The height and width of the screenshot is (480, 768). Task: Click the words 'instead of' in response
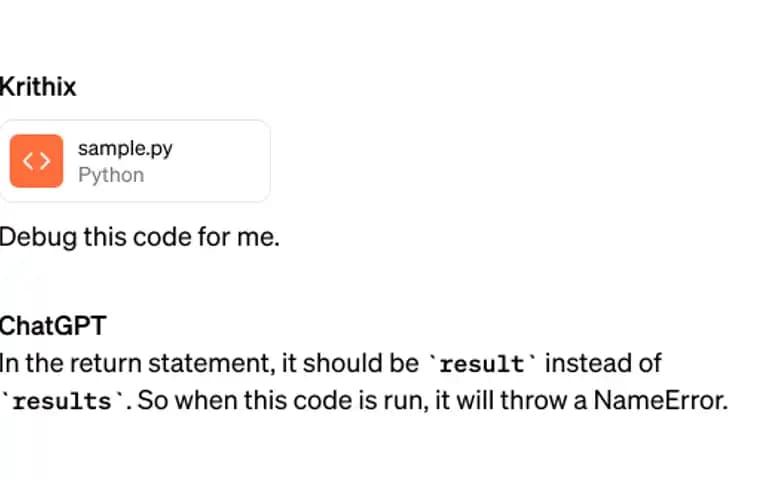pos(603,363)
